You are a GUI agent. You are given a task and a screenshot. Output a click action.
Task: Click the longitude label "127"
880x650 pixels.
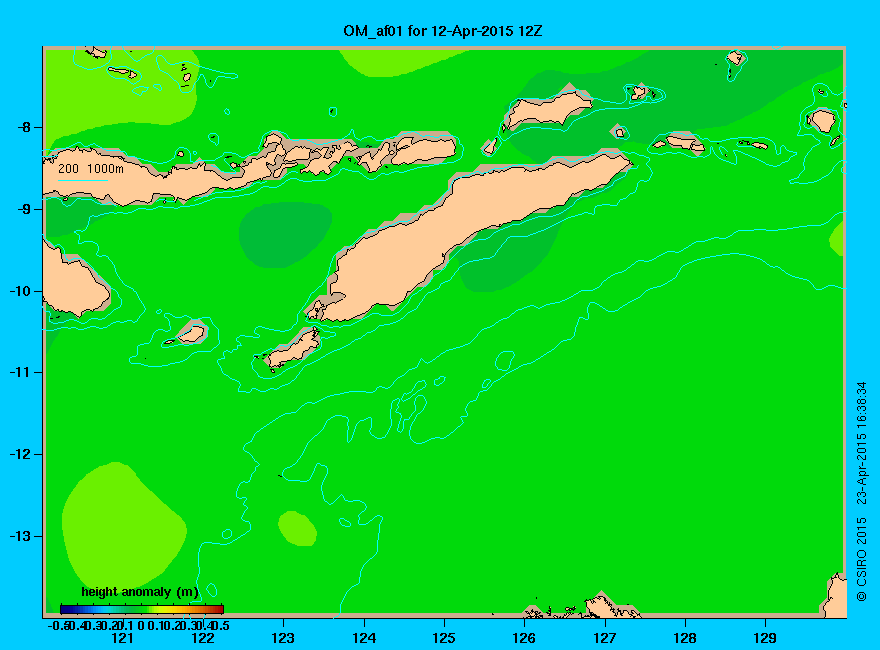click(x=604, y=638)
